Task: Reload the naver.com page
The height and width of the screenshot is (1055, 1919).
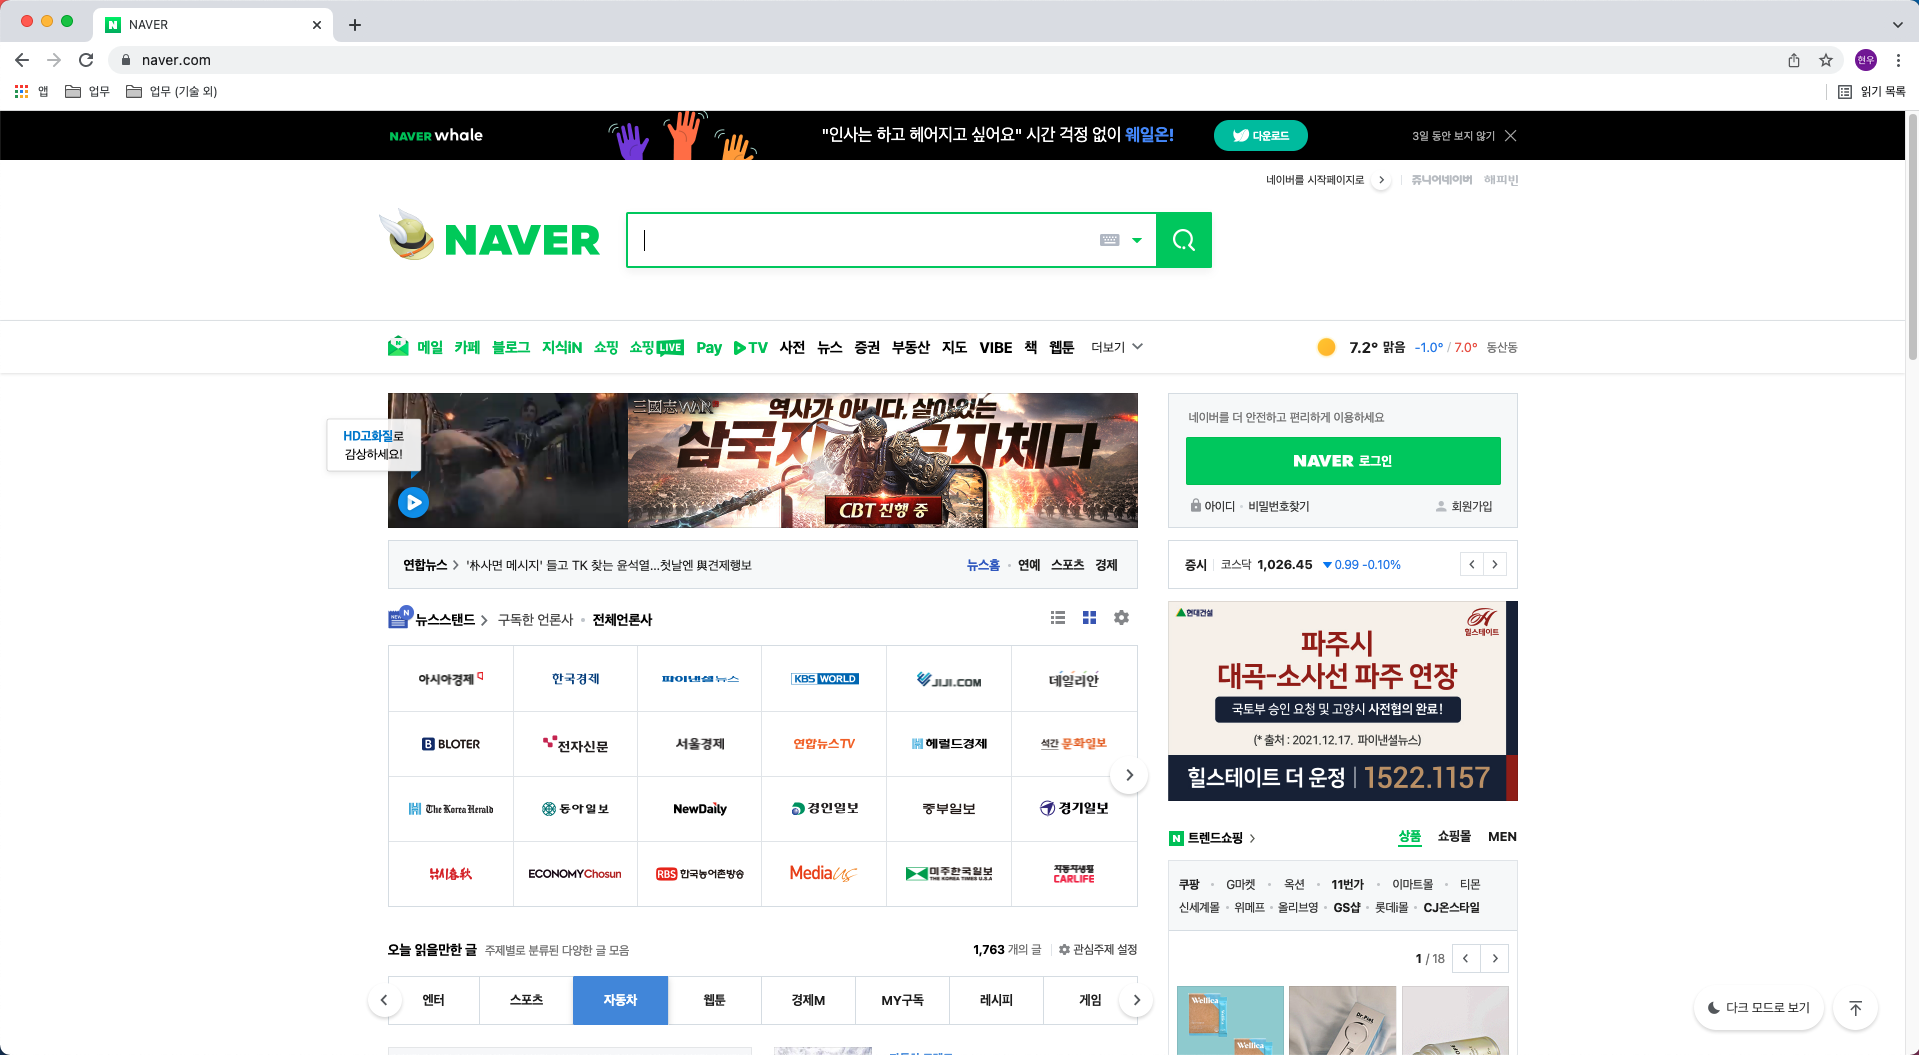Action: 86,60
